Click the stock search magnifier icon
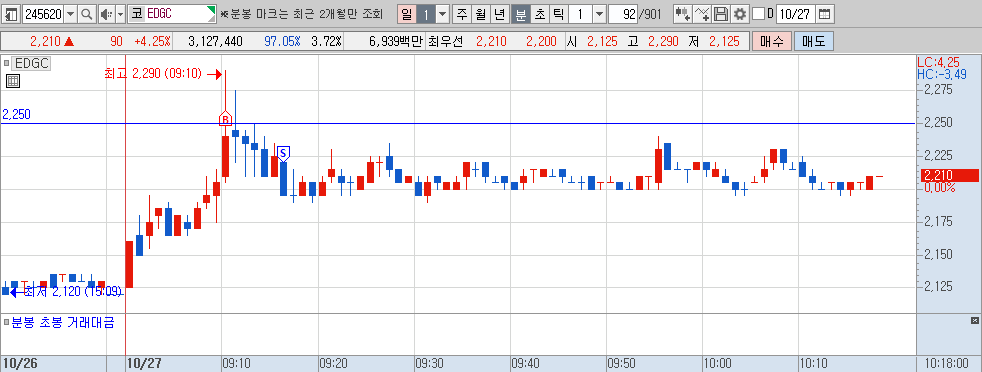 86,13
